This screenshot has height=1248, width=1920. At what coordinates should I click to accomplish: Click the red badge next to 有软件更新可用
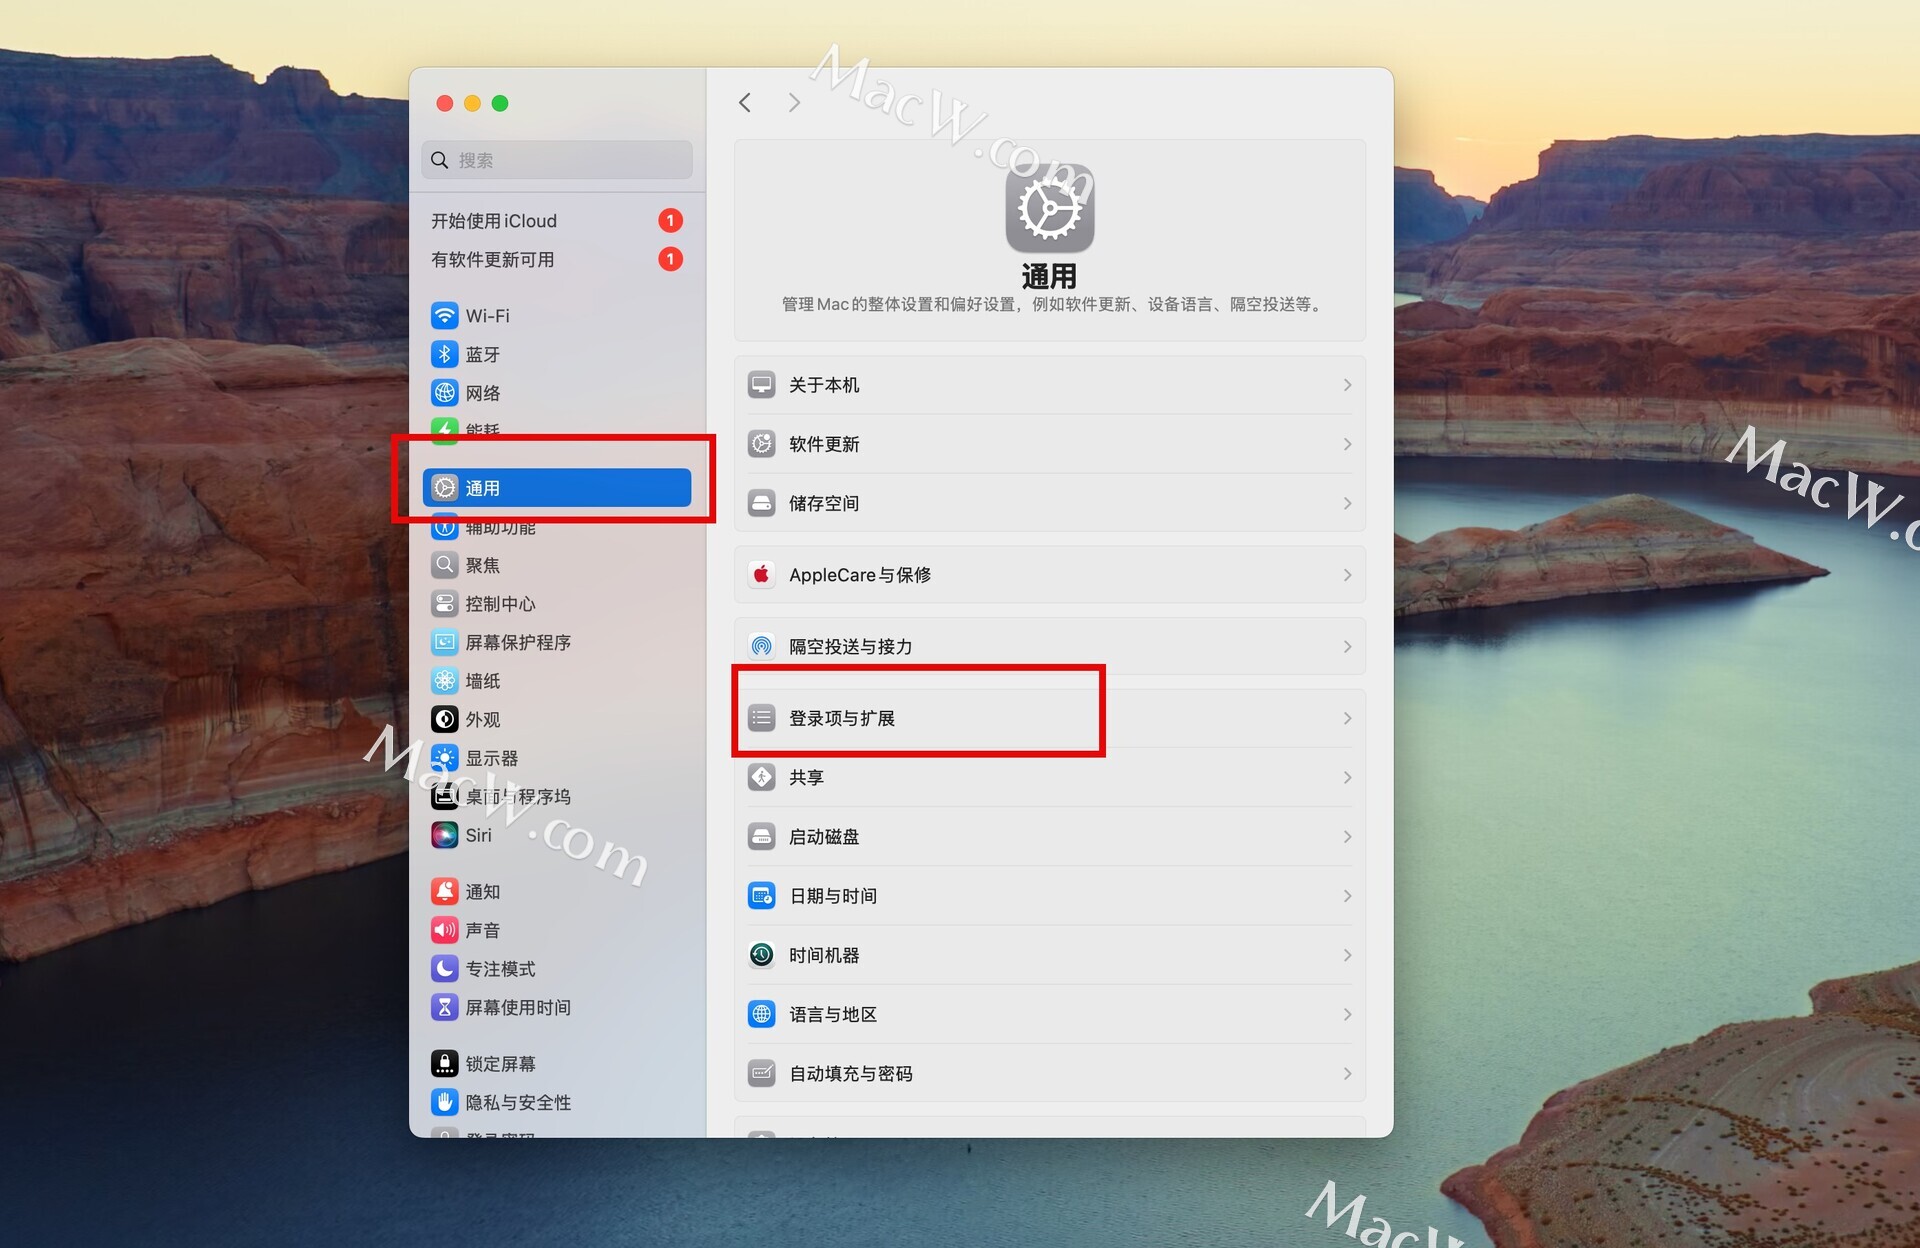(670, 259)
